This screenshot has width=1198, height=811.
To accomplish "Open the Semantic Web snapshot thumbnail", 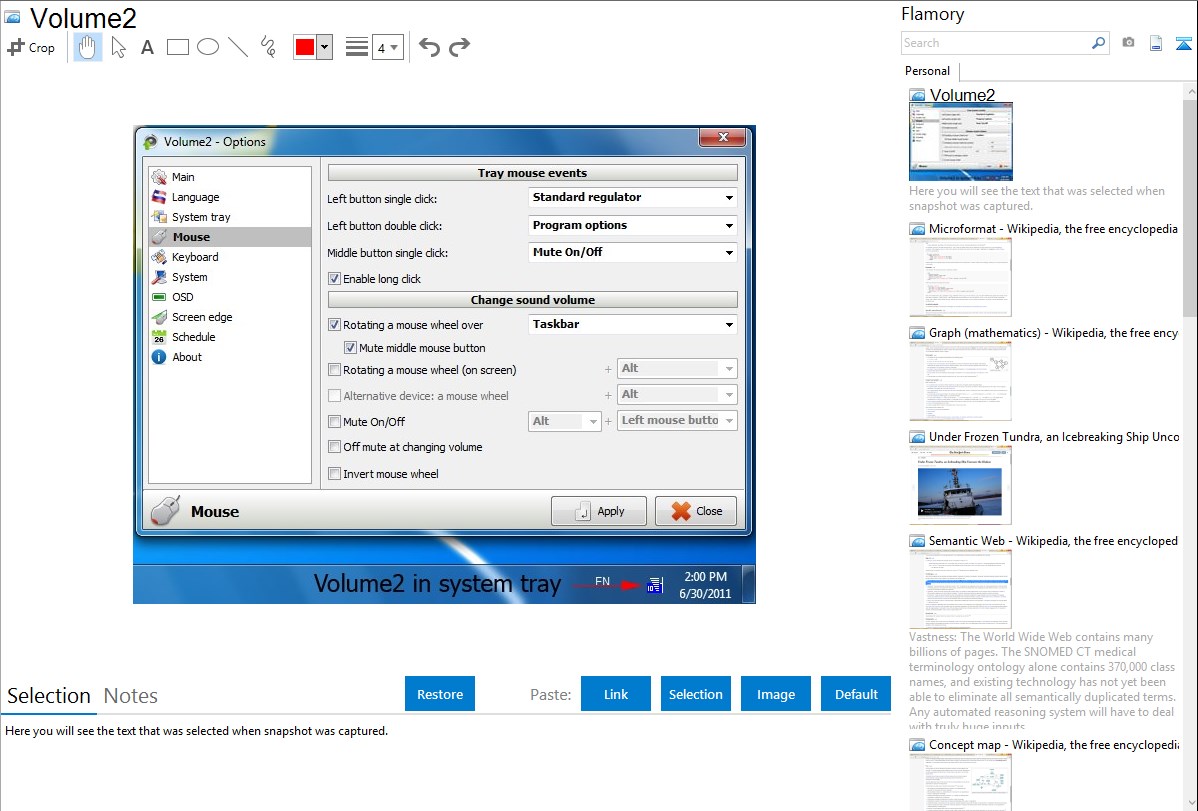I will tap(960, 589).
